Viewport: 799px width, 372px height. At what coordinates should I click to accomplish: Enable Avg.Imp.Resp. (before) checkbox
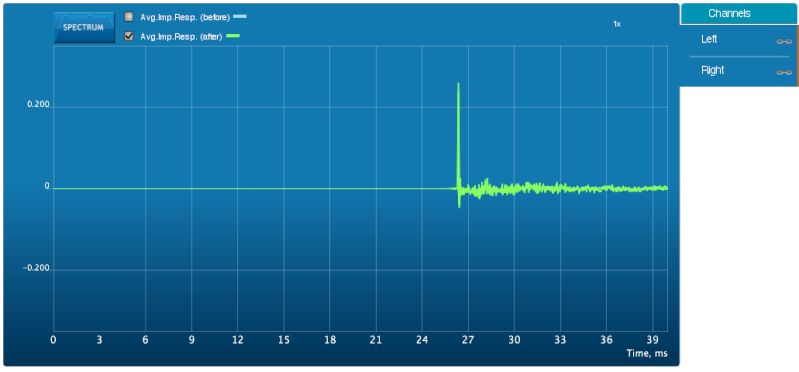tap(129, 17)
